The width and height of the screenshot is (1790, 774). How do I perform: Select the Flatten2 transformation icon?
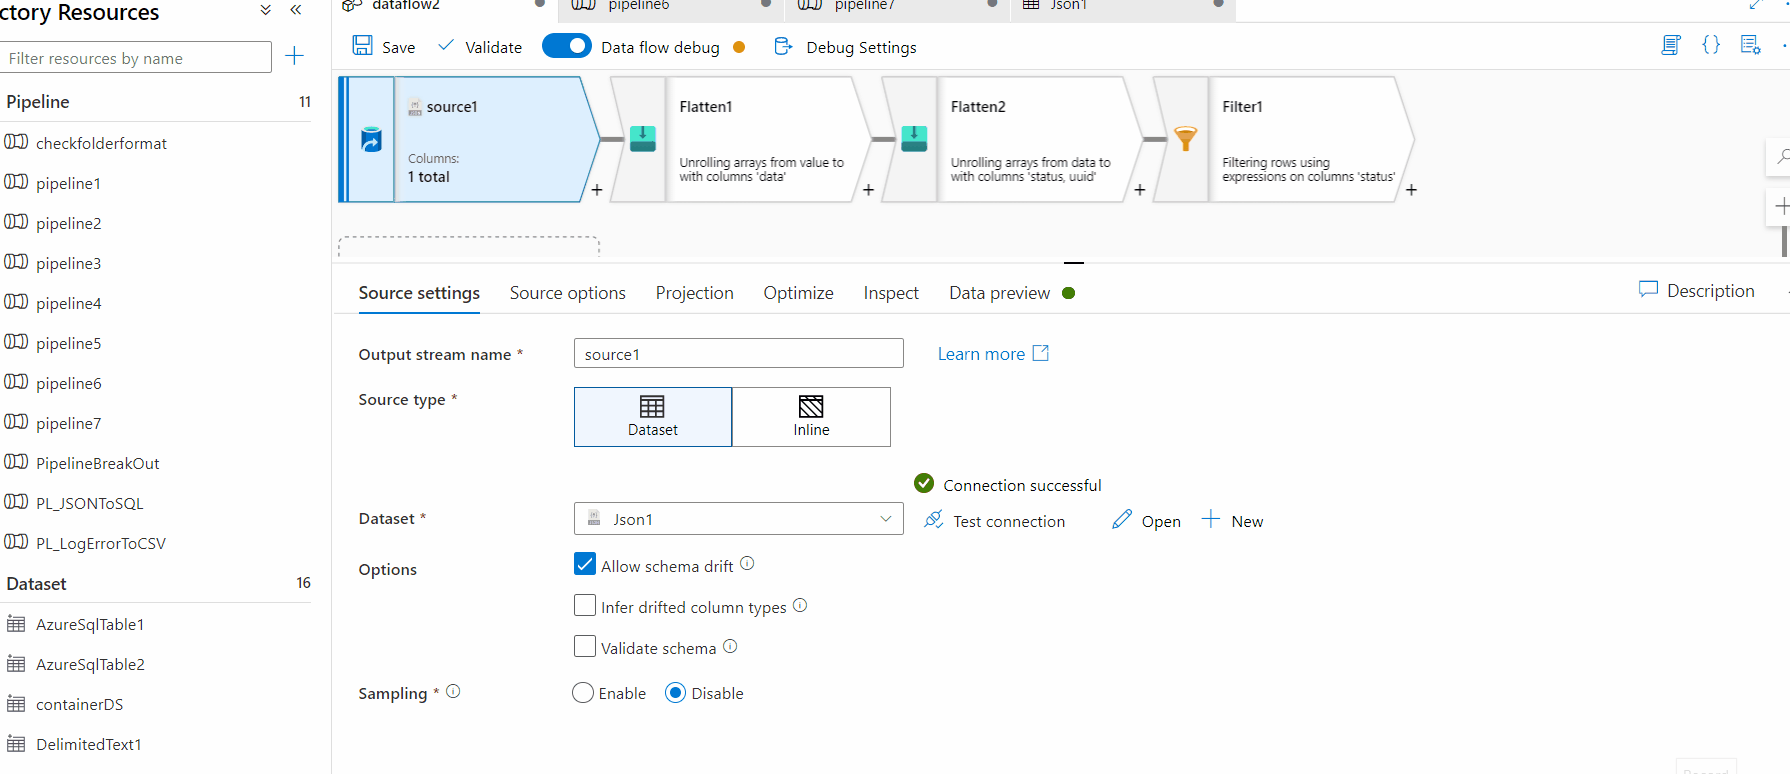914,139
